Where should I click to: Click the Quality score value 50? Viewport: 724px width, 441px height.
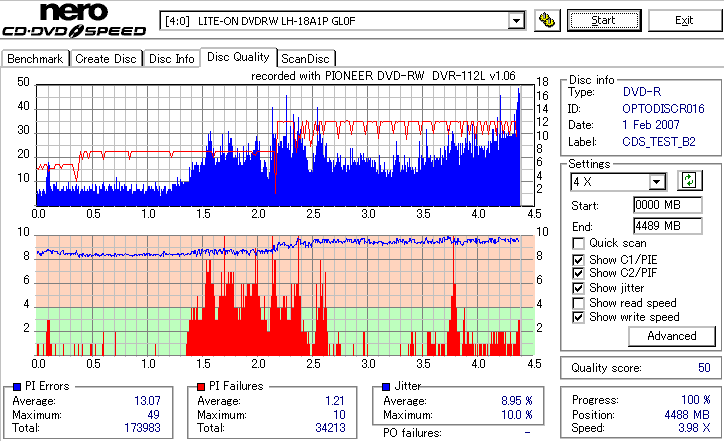pos(704,368)
